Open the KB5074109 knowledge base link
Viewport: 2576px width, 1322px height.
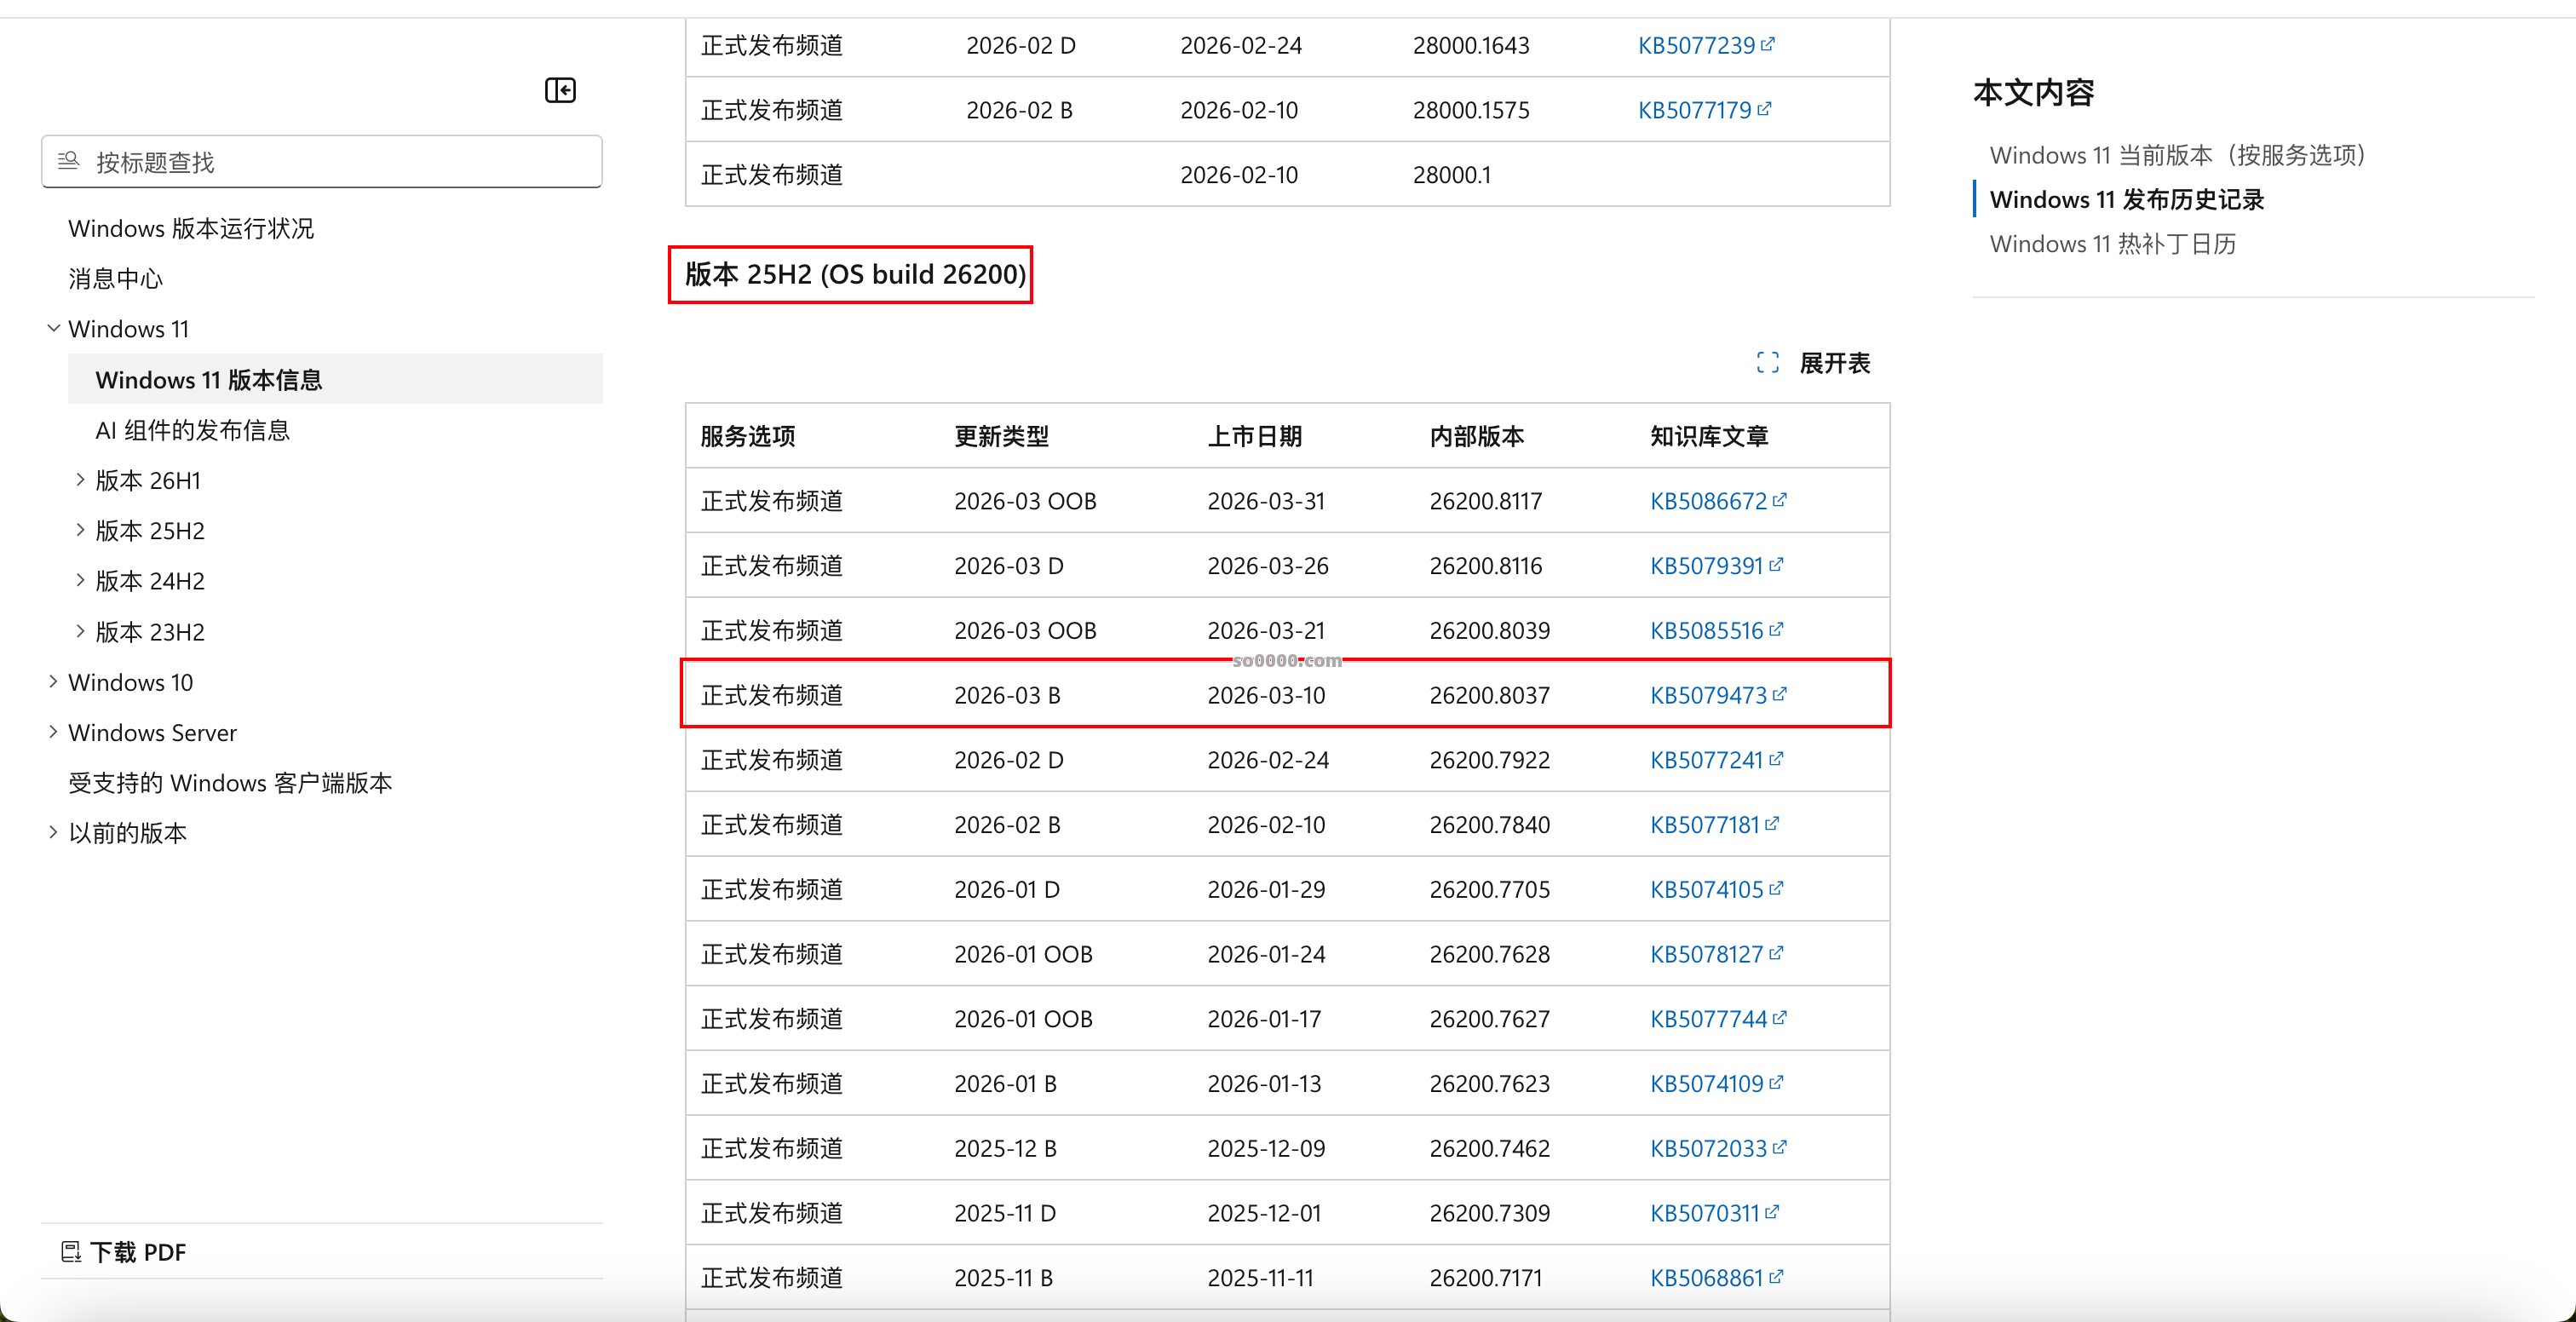click(1706, 1083)
